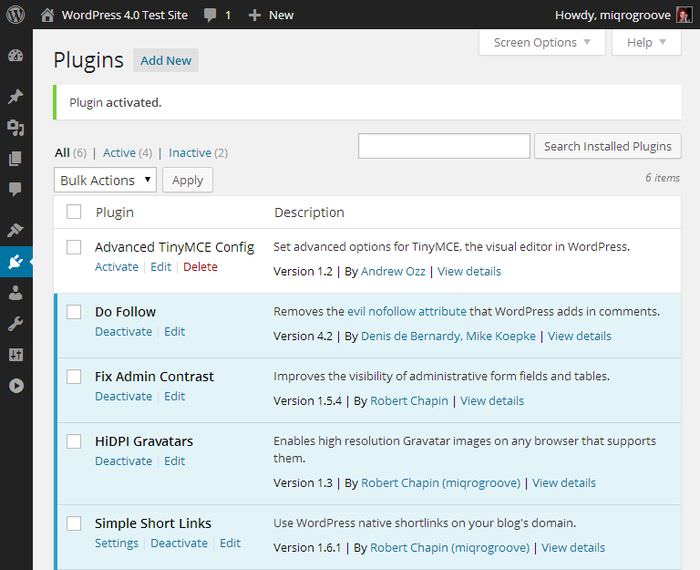Open the Bulk Actions dropdown
The height and width of the screenshot is (570, 700).
pos(105,180)
